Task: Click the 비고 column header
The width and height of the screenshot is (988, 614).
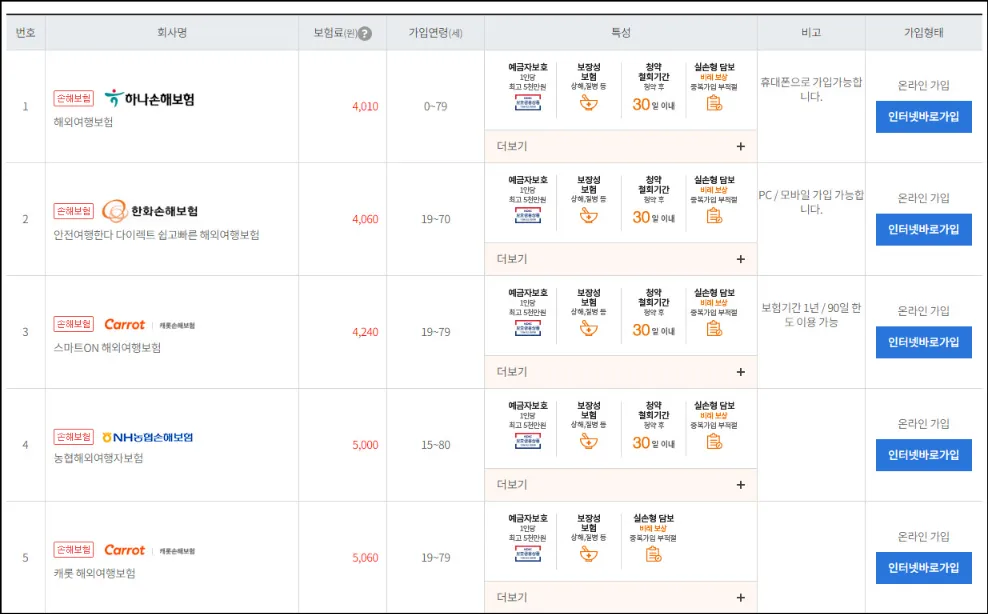Action: (x=811, y=33)
